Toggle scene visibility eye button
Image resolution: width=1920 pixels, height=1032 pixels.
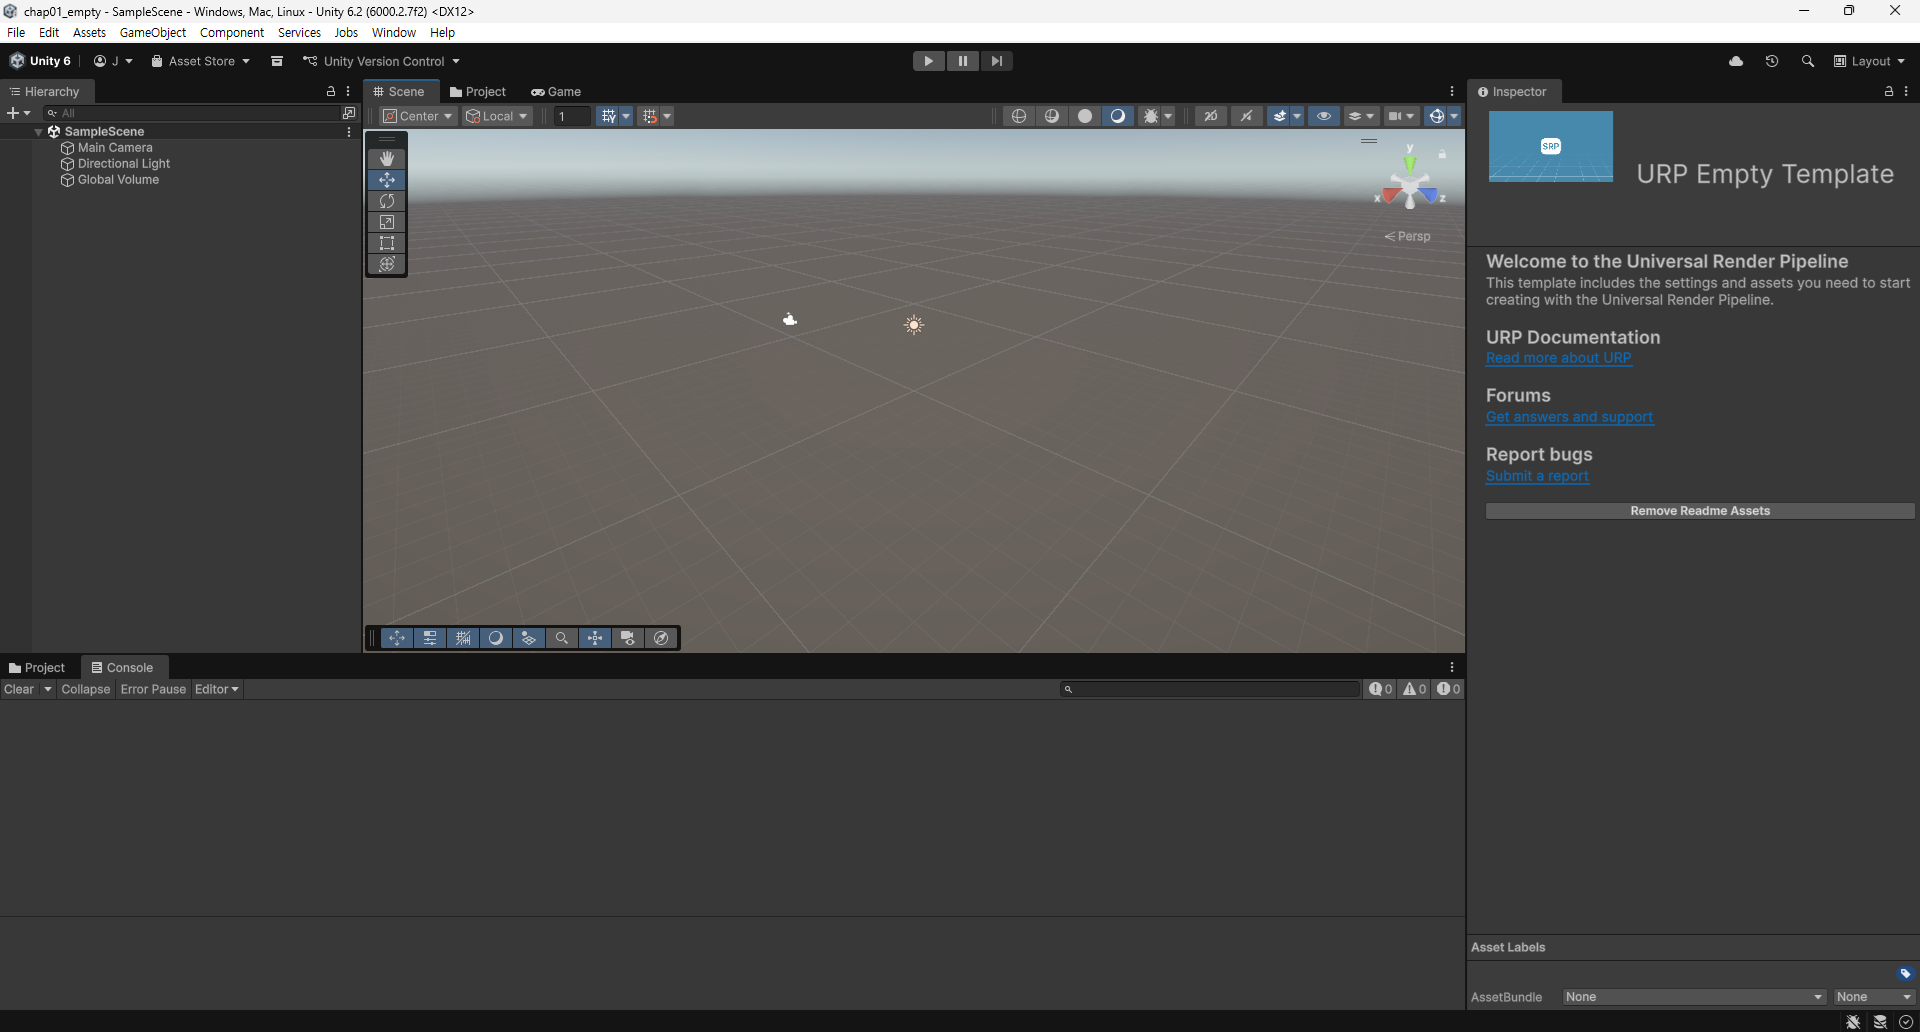(1324, 116)
